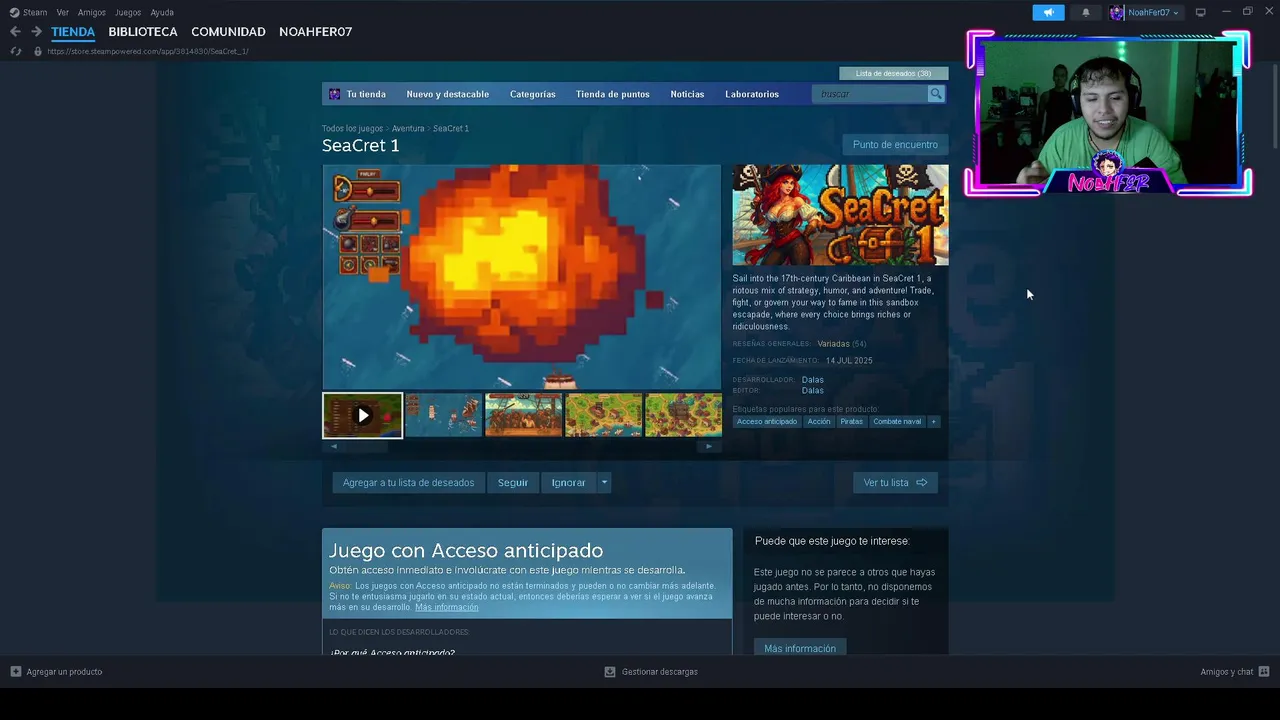Expand the Ignorar dropdown arrow
Viewport: 1280px width, 720px height.
pyautogui.click(x=604, y=482)
